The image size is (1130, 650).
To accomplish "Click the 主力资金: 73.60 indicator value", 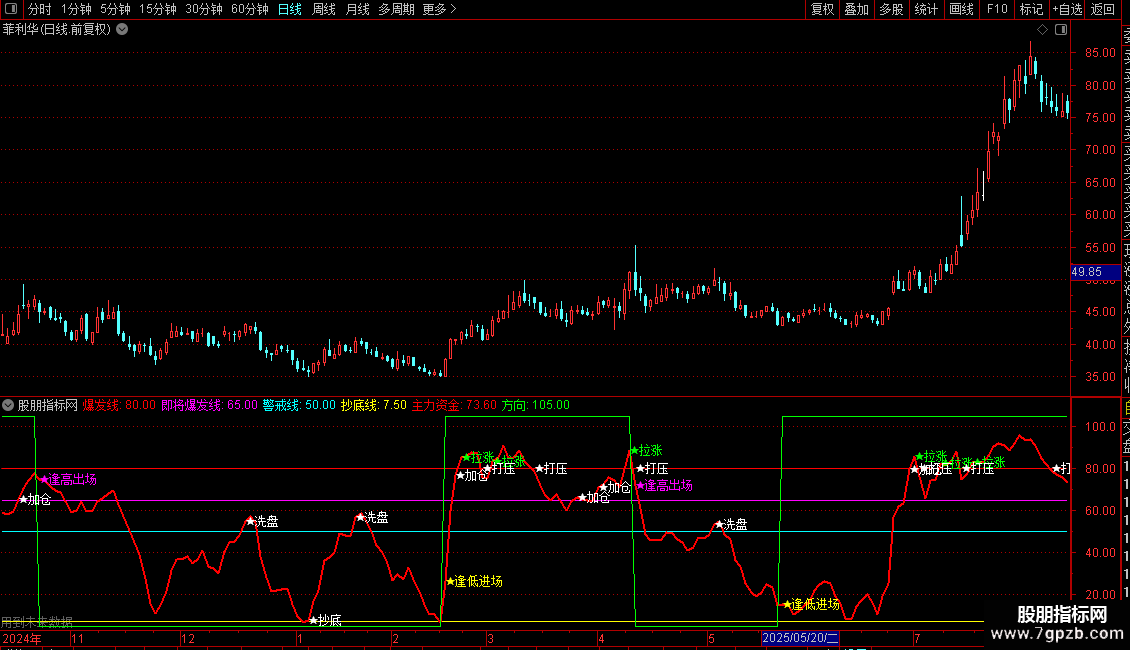I will tap(454, 405).
